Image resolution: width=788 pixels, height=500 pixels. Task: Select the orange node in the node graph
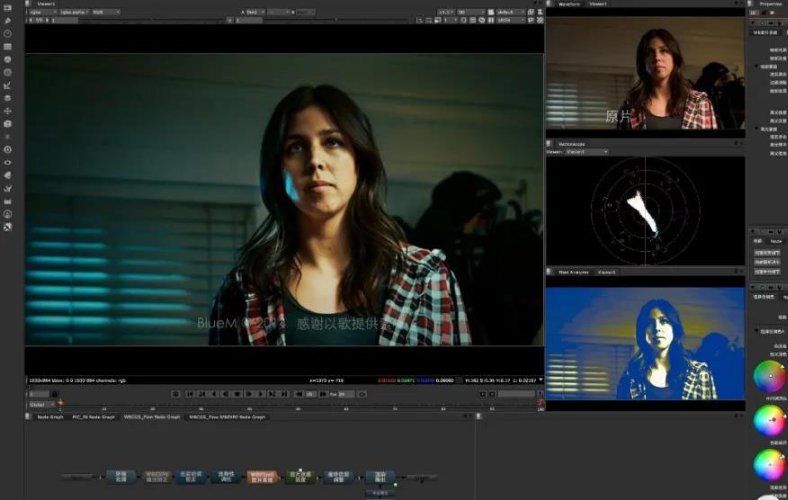coord(261,477)
